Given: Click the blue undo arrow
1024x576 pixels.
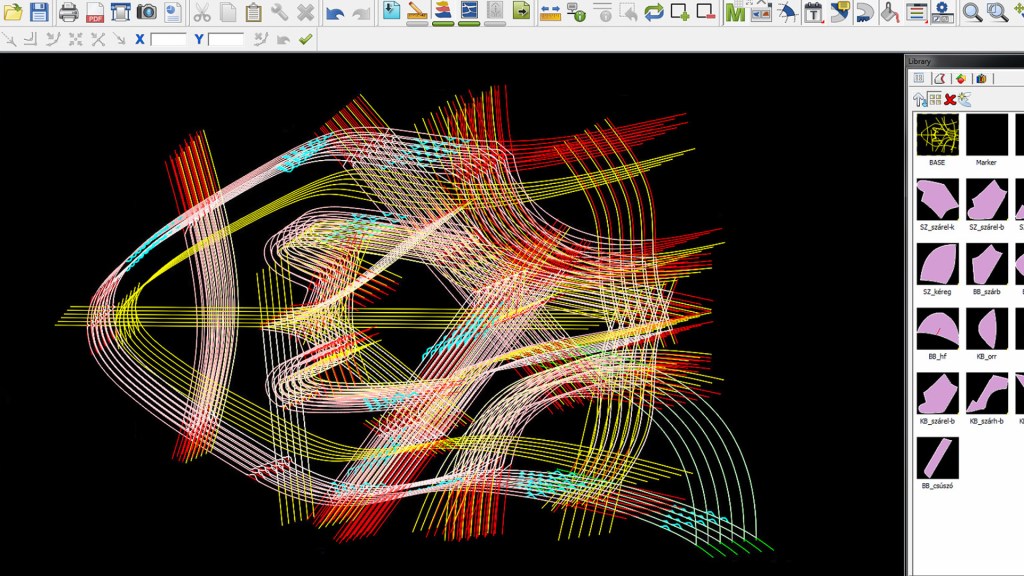Looking at the screenshot, I should click(335, 13).
